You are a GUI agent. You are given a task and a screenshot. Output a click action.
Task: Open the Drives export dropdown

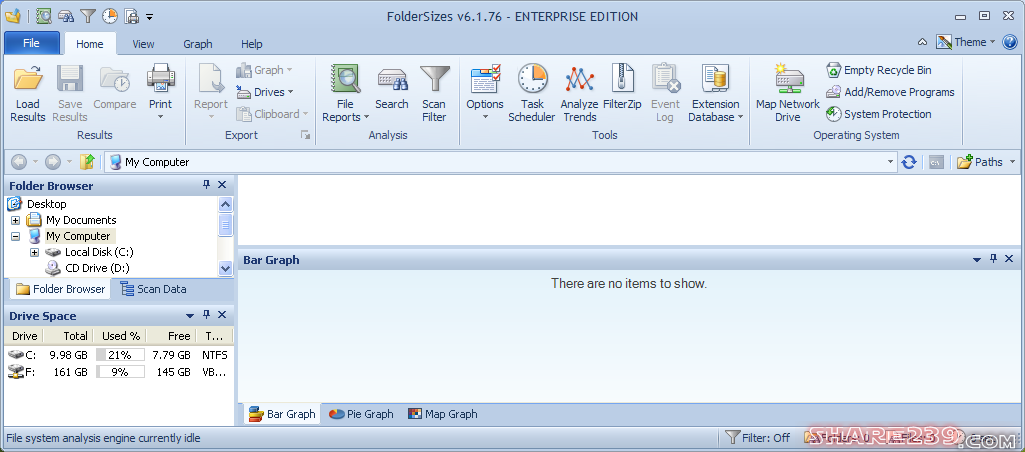coord(265,92)
